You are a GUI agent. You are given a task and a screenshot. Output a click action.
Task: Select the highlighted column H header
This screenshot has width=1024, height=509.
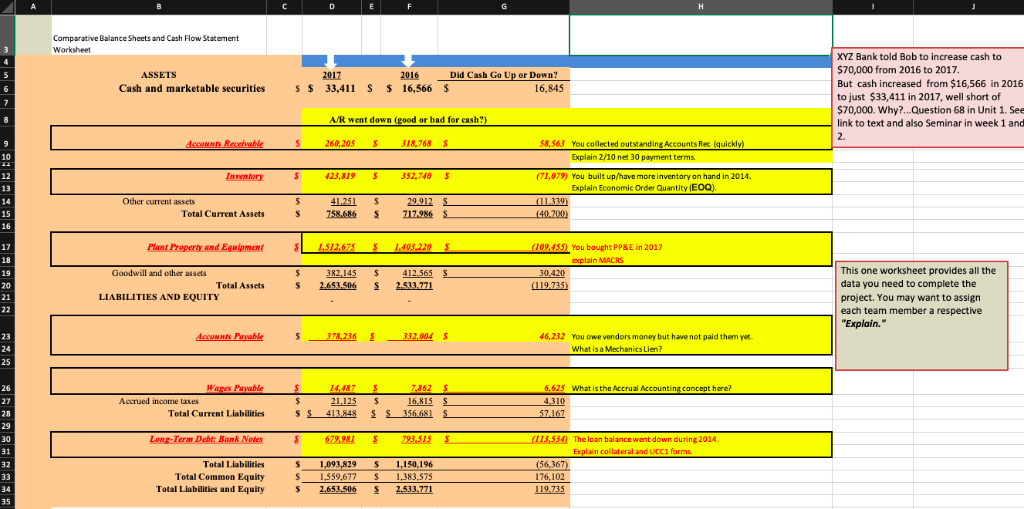(701, 5)
